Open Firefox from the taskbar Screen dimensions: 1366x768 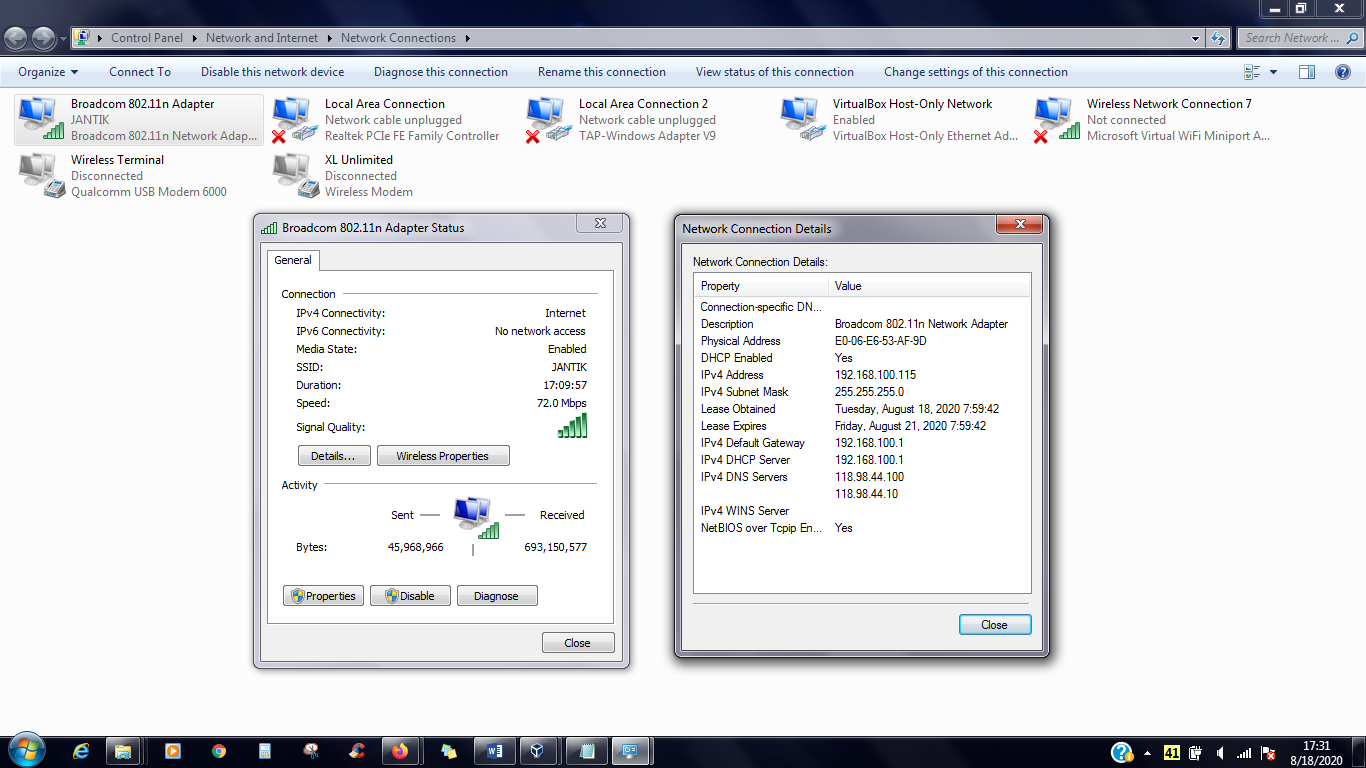click(400, 751)
